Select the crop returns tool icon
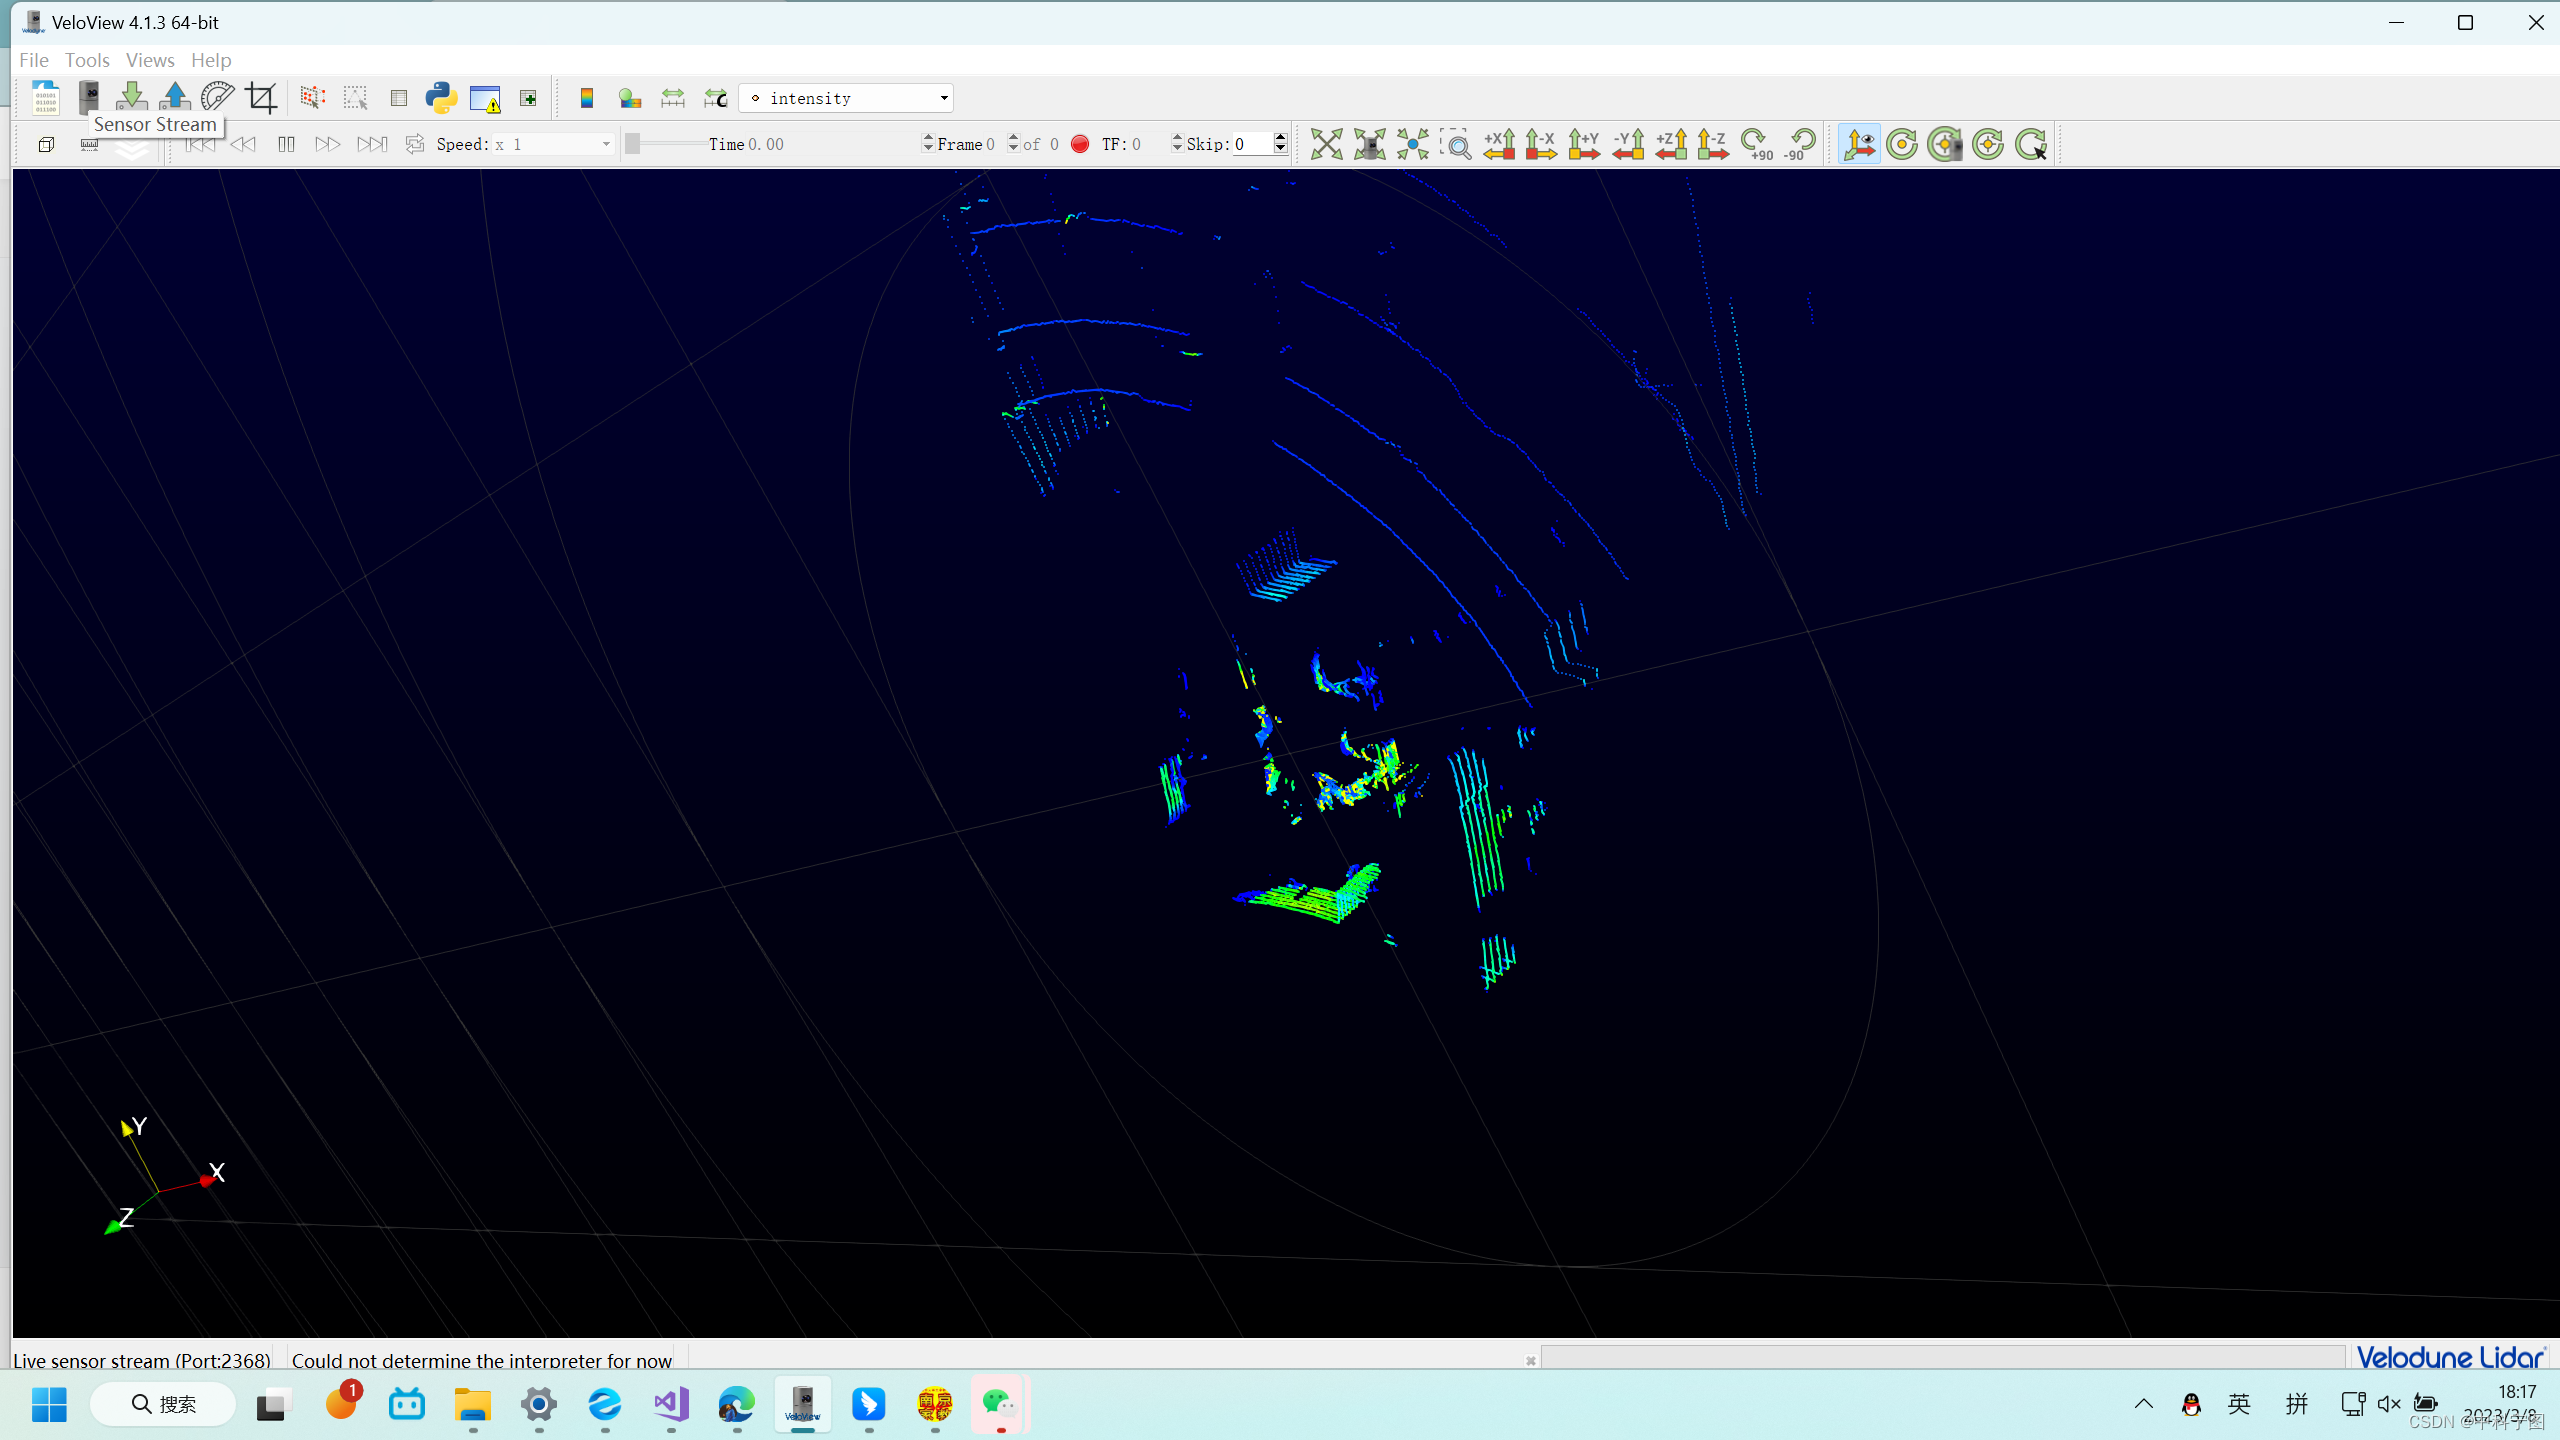 tap(261, 97)
